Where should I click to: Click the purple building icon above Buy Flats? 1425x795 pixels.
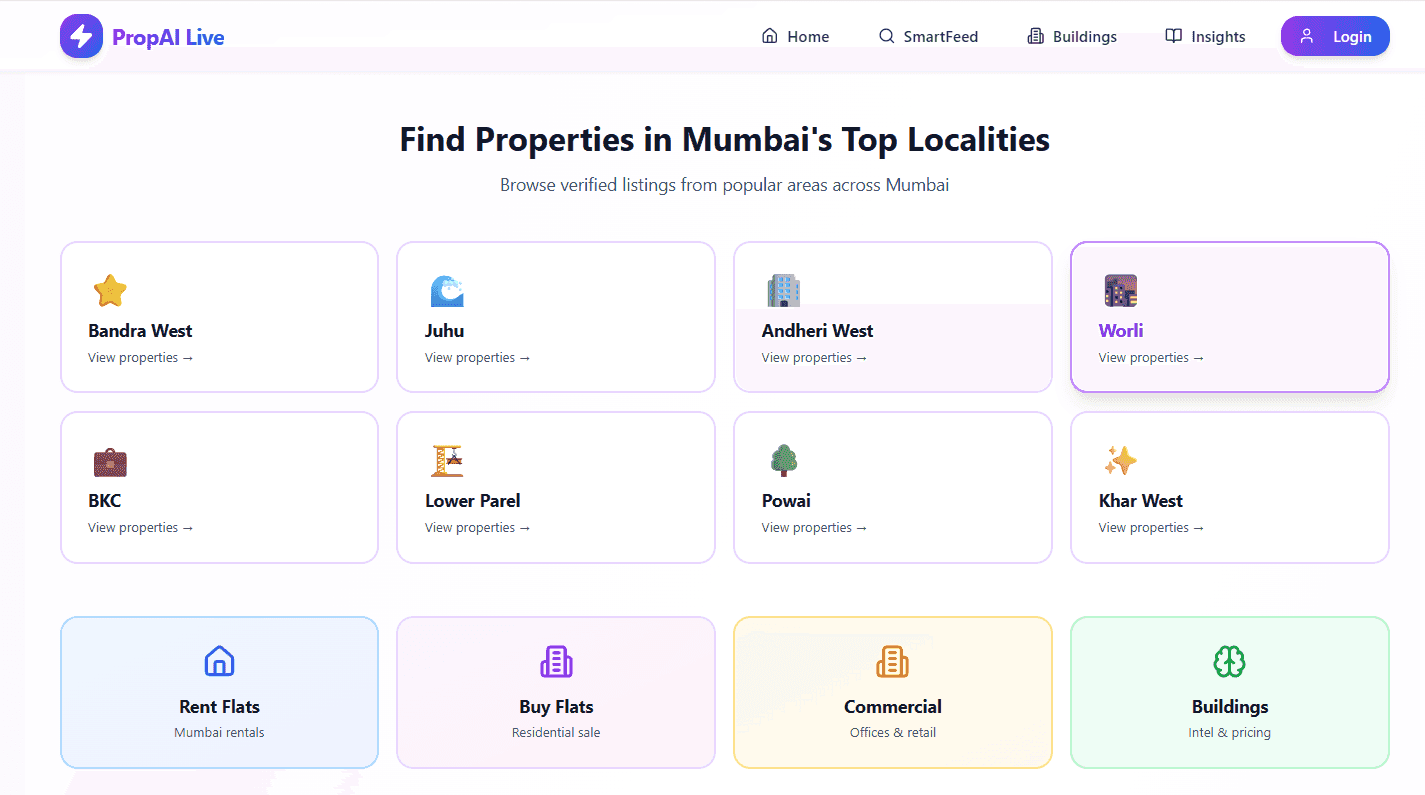(x=556, y=661)
